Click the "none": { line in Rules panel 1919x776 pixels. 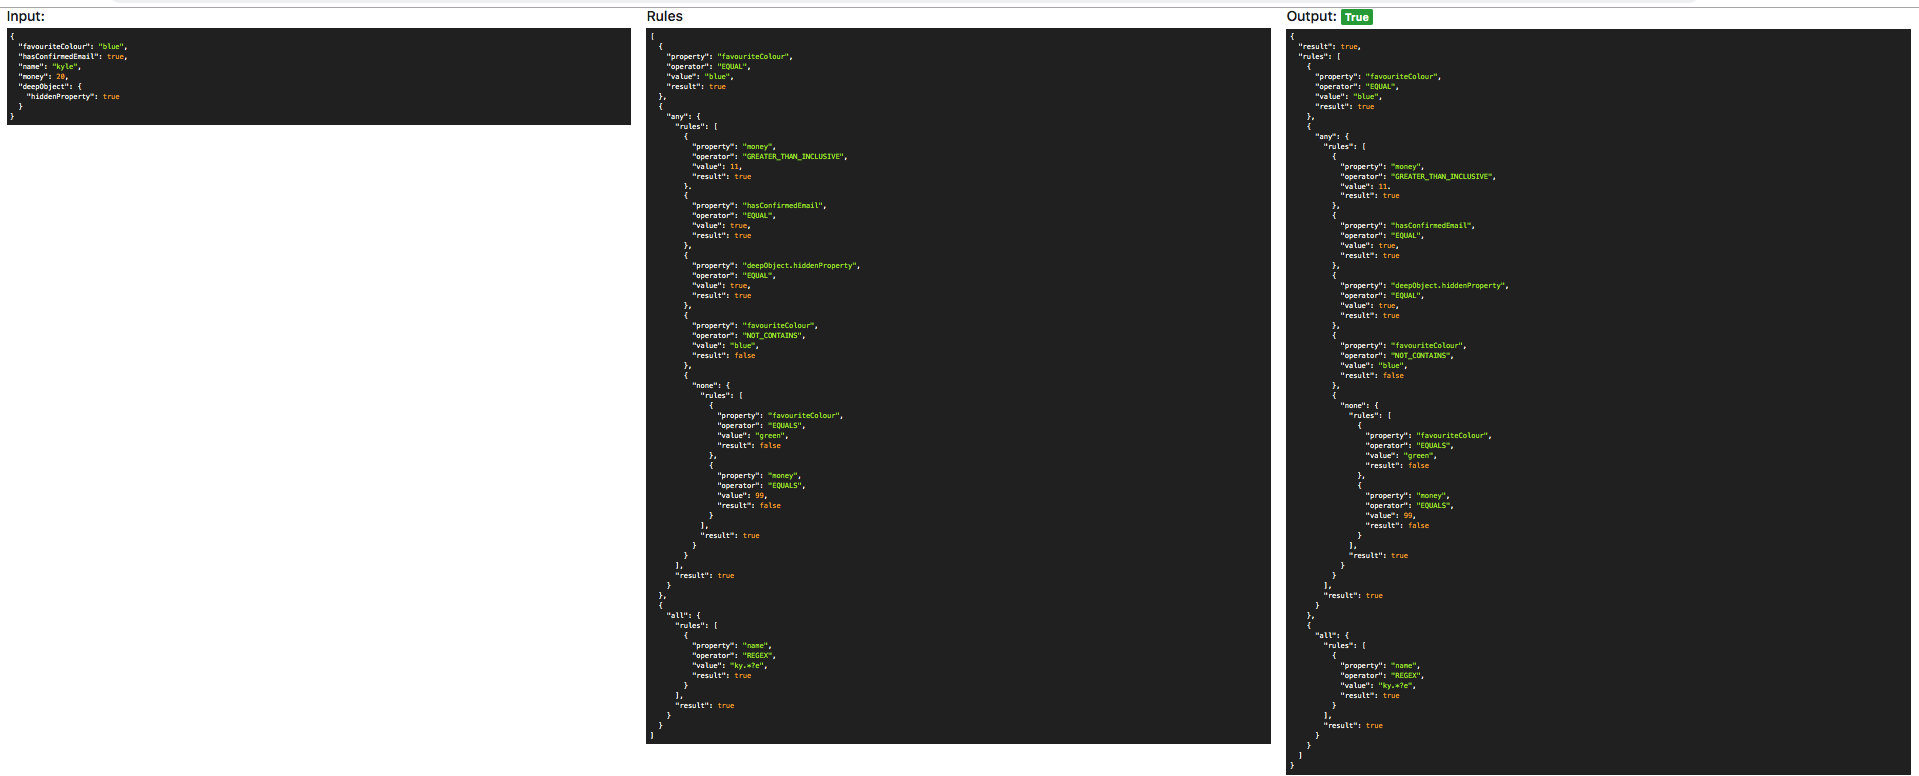click(712, 386)
